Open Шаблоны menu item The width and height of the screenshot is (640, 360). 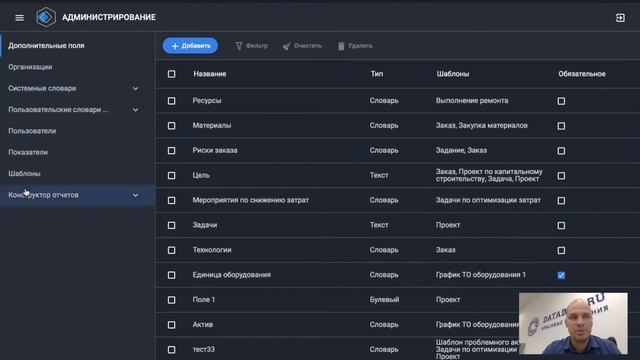click(x=78, y=173)
